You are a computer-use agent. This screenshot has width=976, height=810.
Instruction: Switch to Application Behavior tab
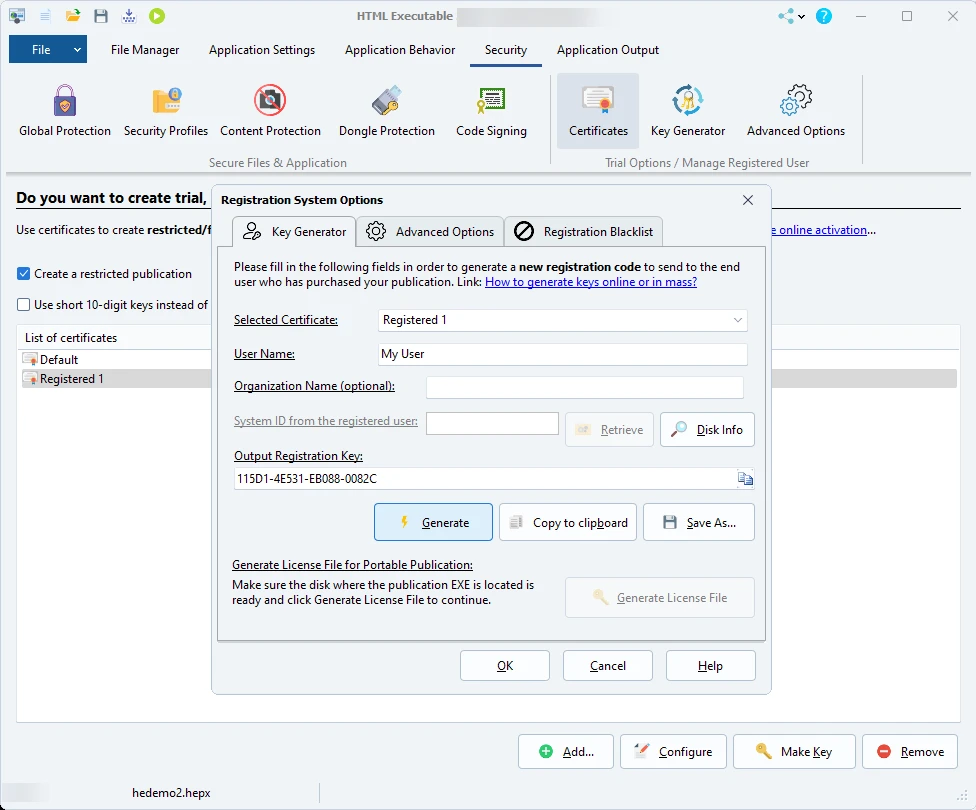[400, 50]
